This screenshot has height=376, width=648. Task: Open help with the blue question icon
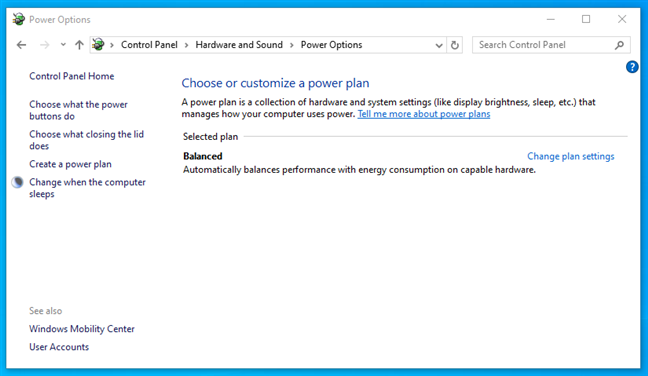[x=632, y=67]
